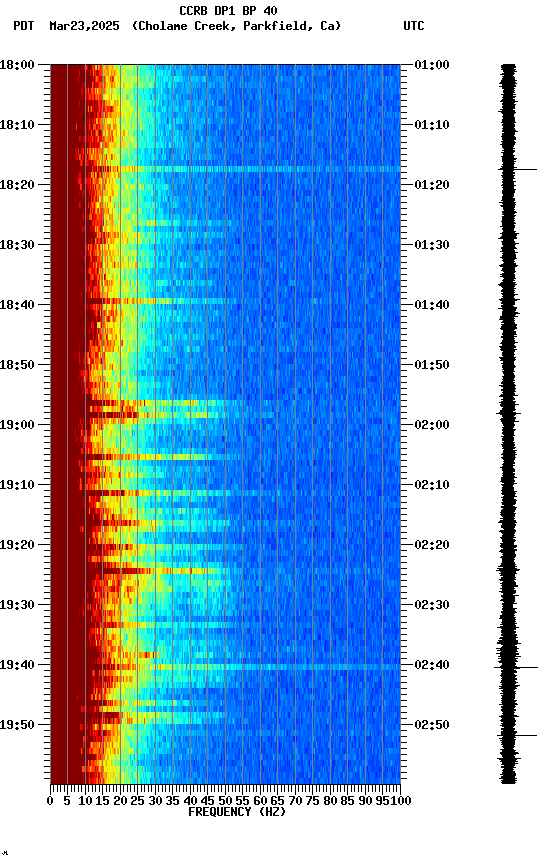Click the date Mar23,2025
Screen dimensions: 552x864
[x=84, y=26]
